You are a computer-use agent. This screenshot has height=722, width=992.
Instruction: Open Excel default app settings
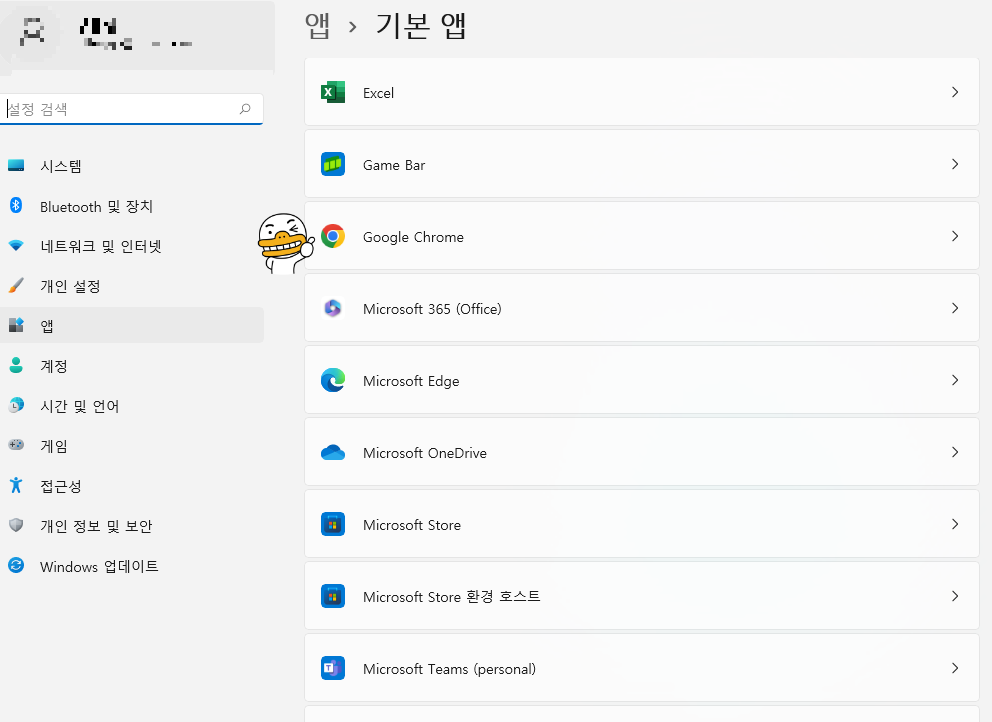pos(642,92)
